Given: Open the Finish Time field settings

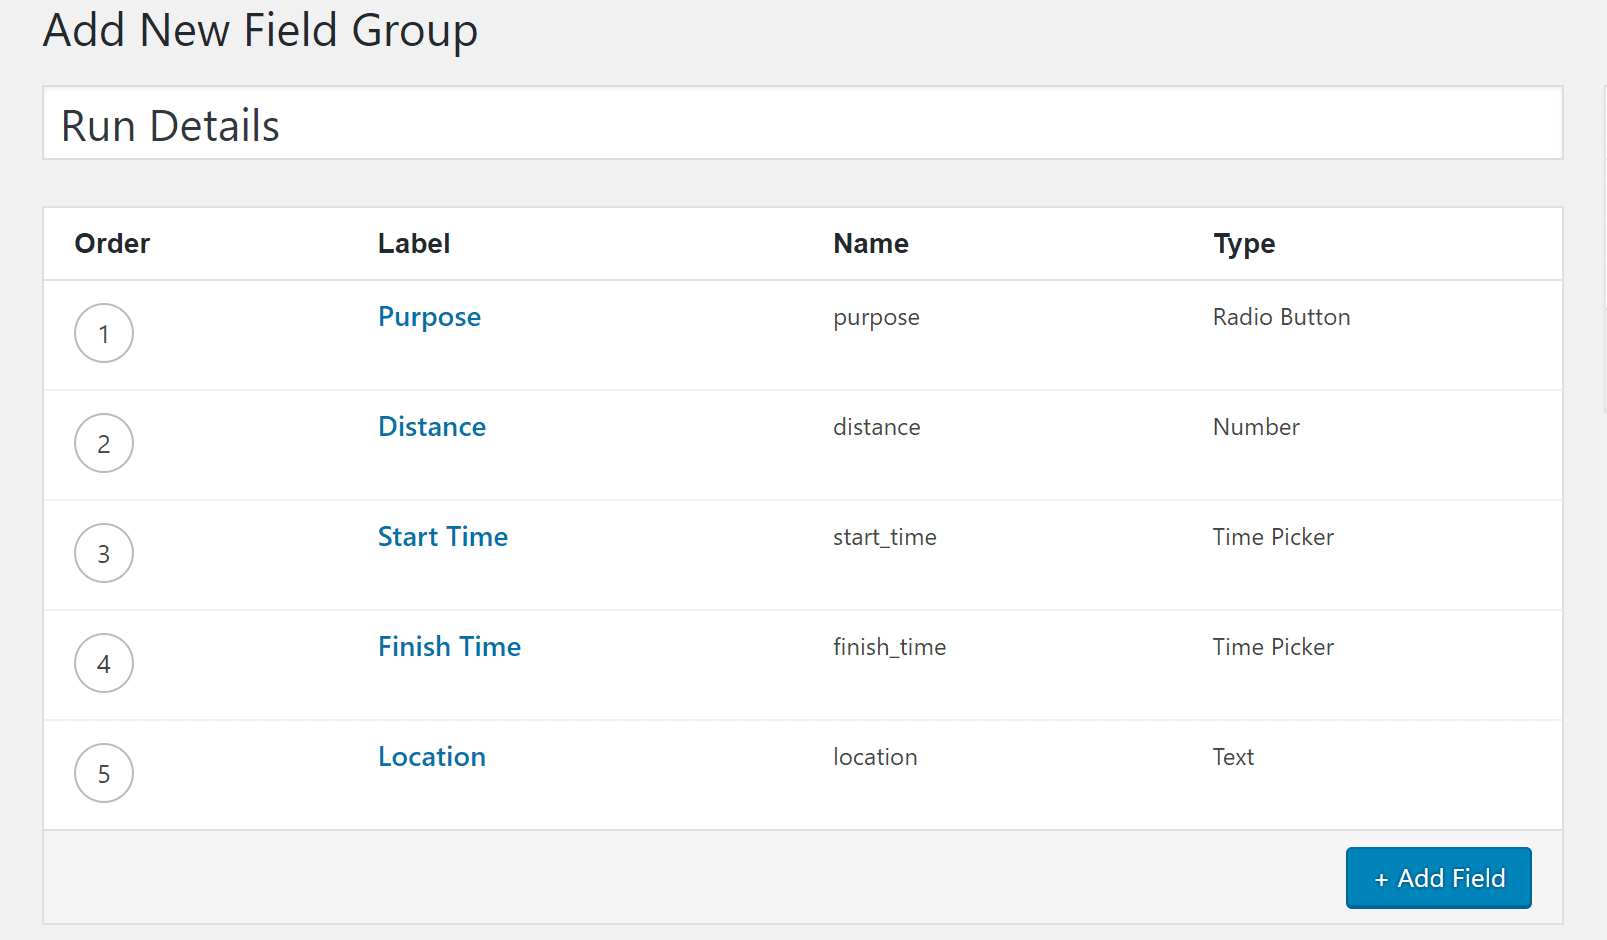Looking at the screenshot, I should click(449, 647).
